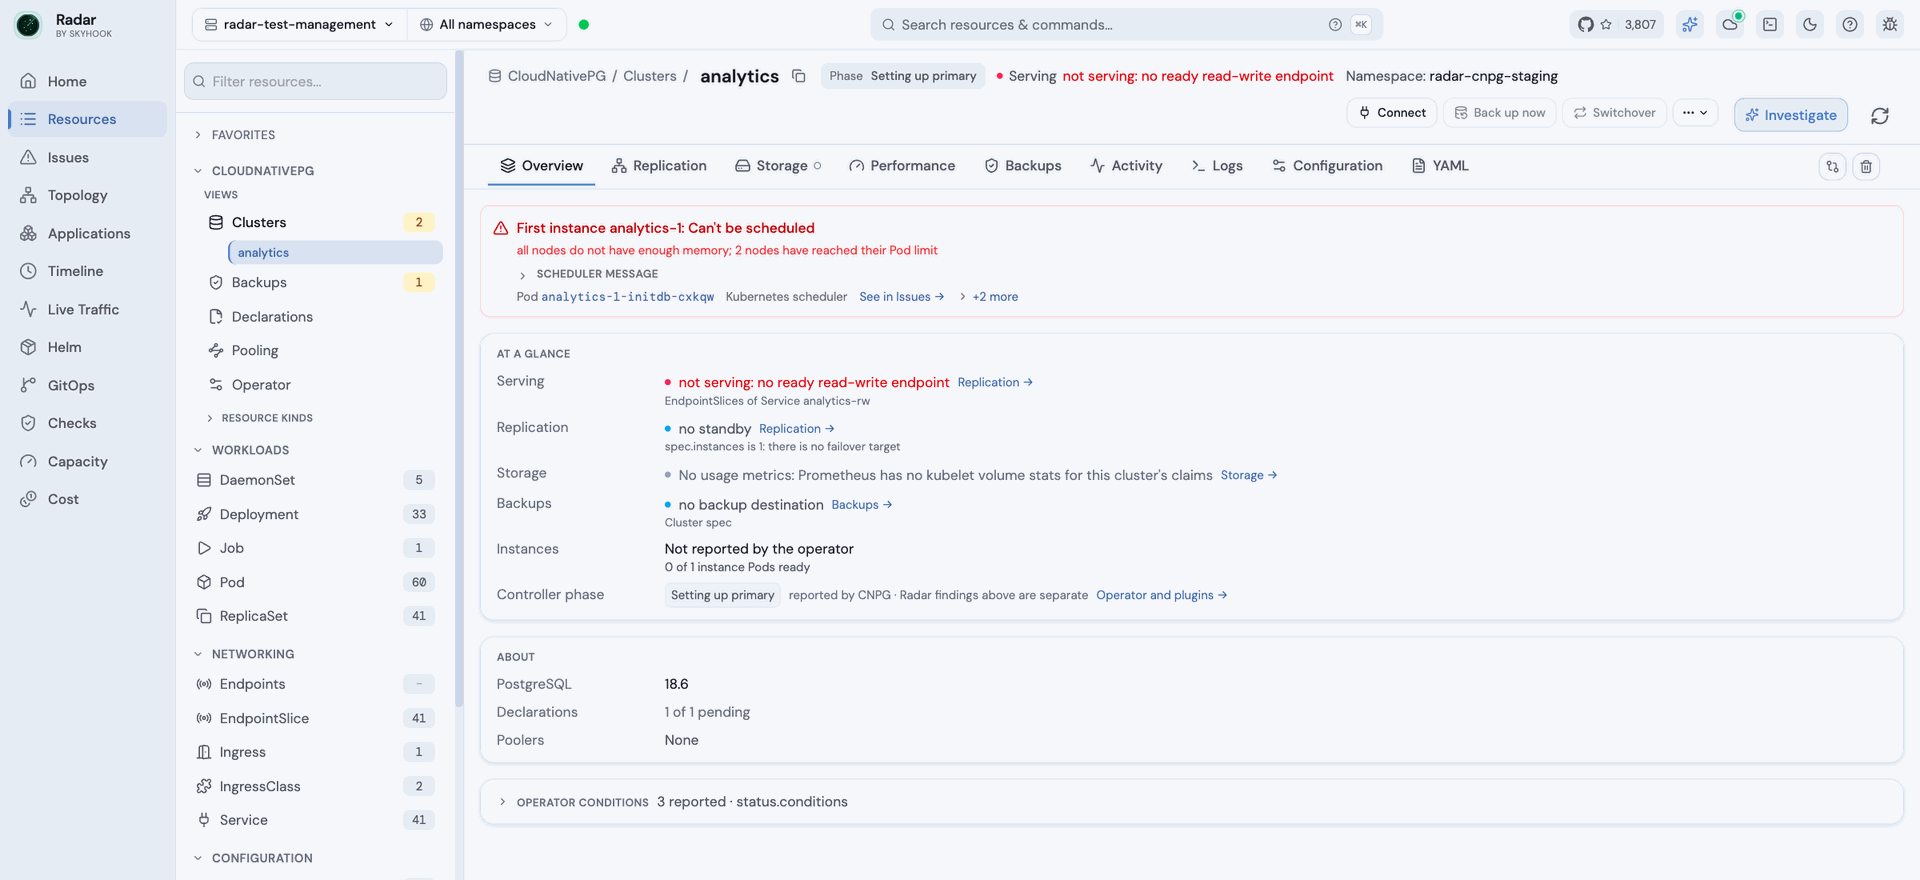This screenshot has width=1920, height=880.
Task: Navigate to GitOps in the sidebar
Action: 88,385
